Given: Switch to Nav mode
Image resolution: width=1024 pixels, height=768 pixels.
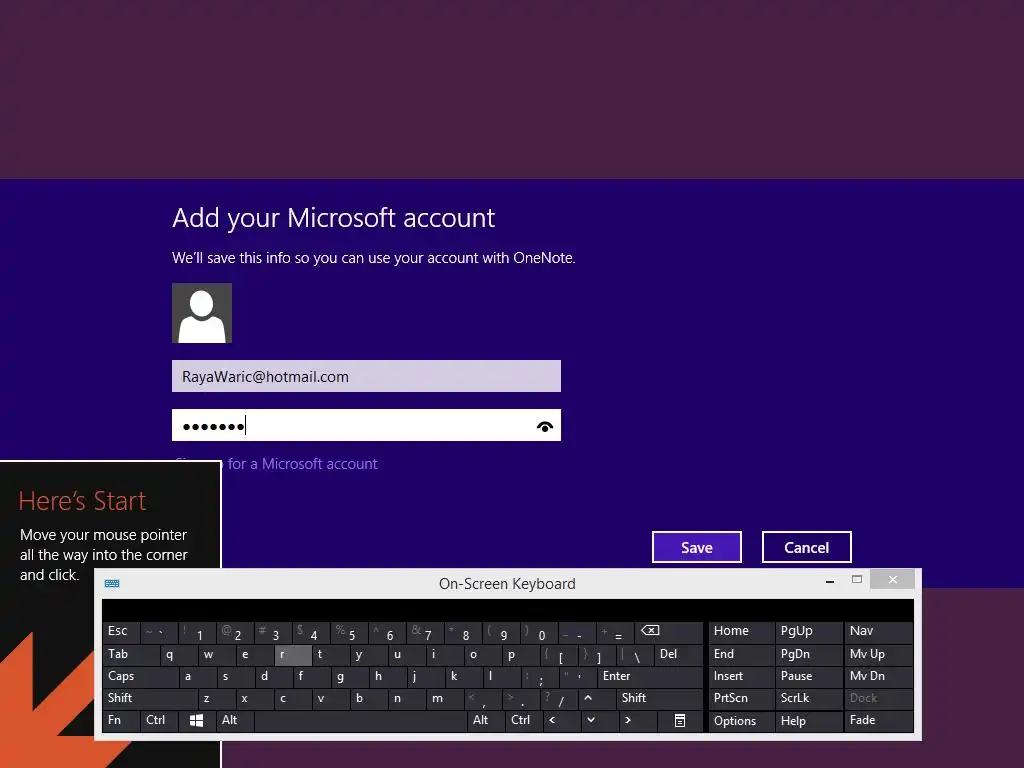Looking at the screenshot, I should point(878,632).
